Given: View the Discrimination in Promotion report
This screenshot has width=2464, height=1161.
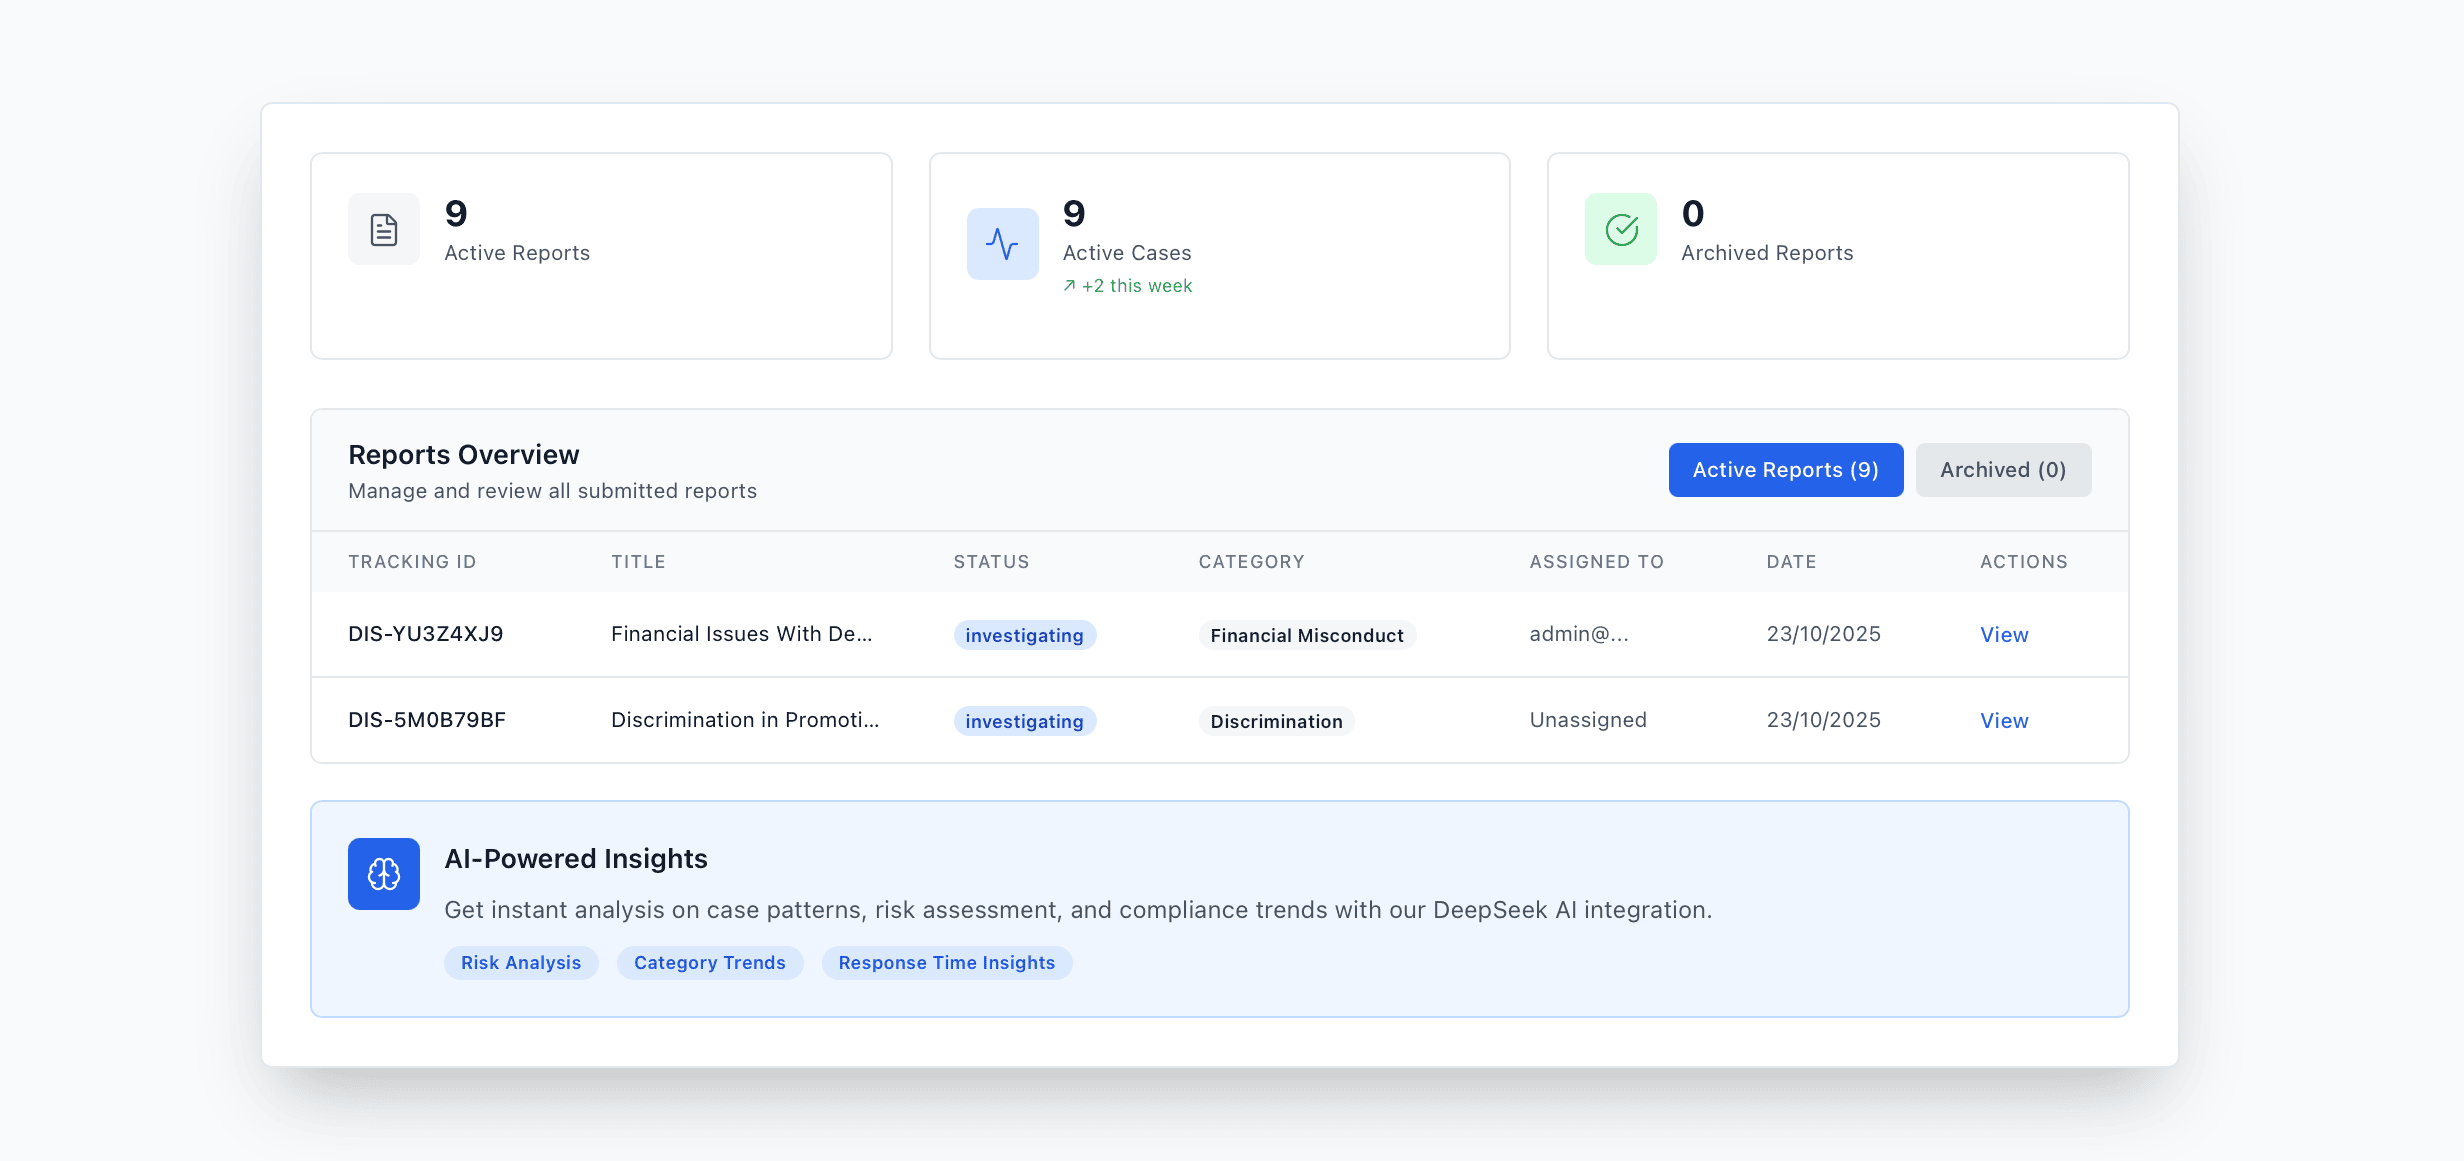Looking at the screenshot, I should click(2003, 720).
